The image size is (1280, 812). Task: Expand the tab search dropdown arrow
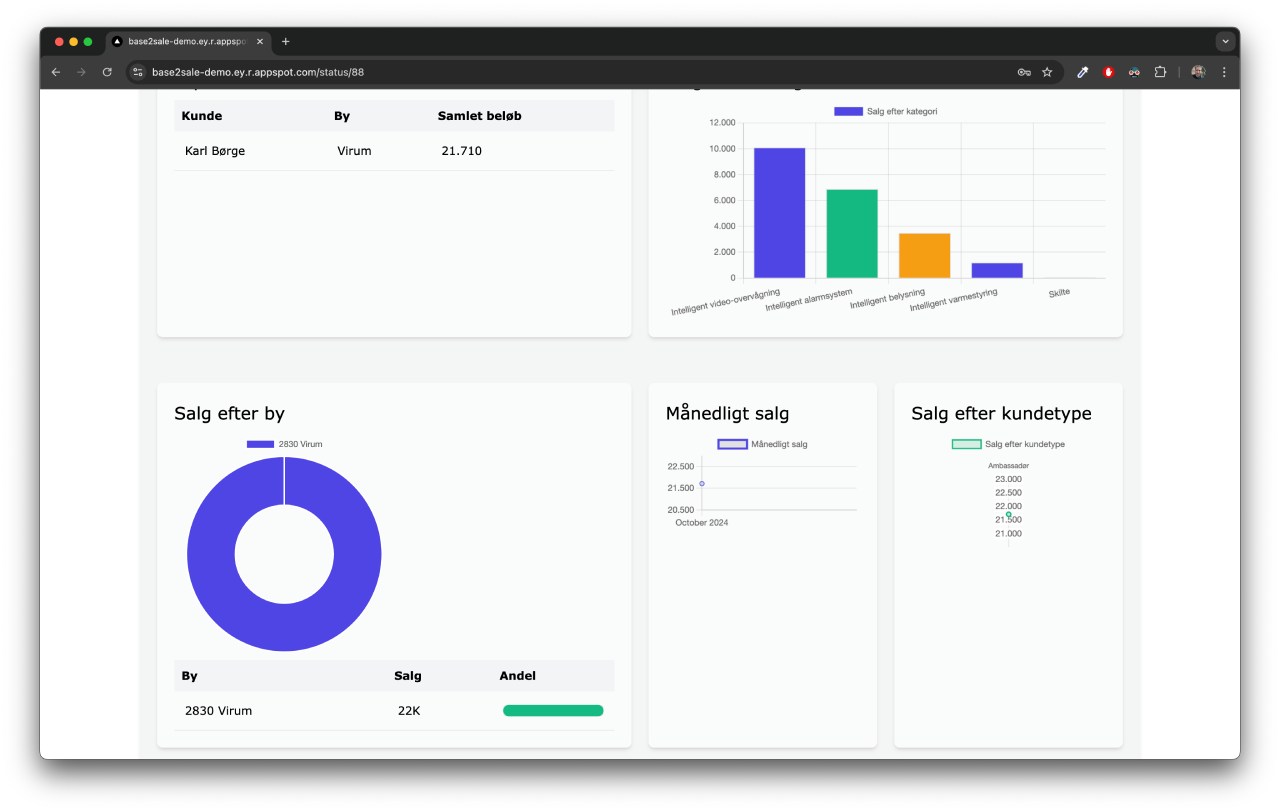(x=1225, y=42)
